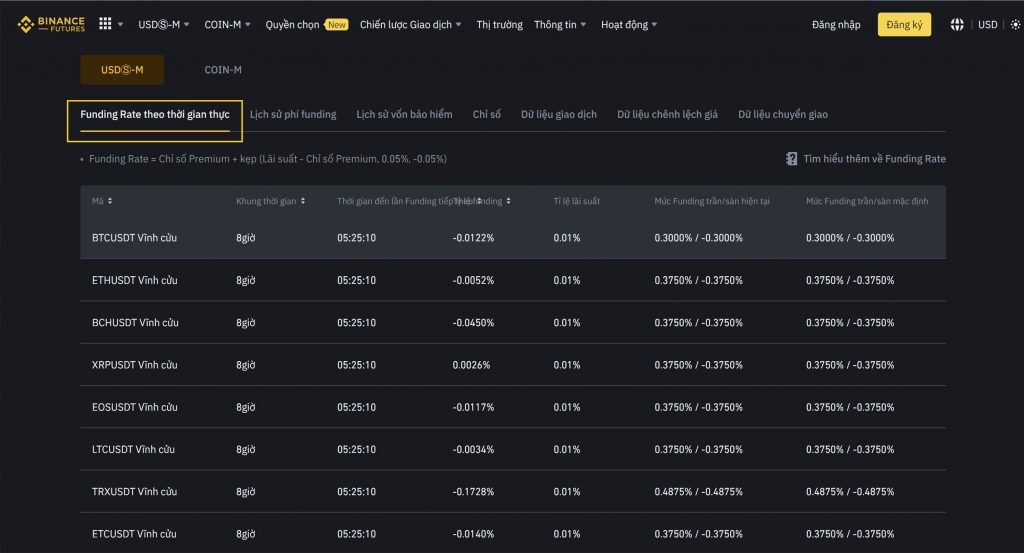Select the USDⓈ-M contract type button
This screenshot has height=553, width=1024.
coord(122,70)
